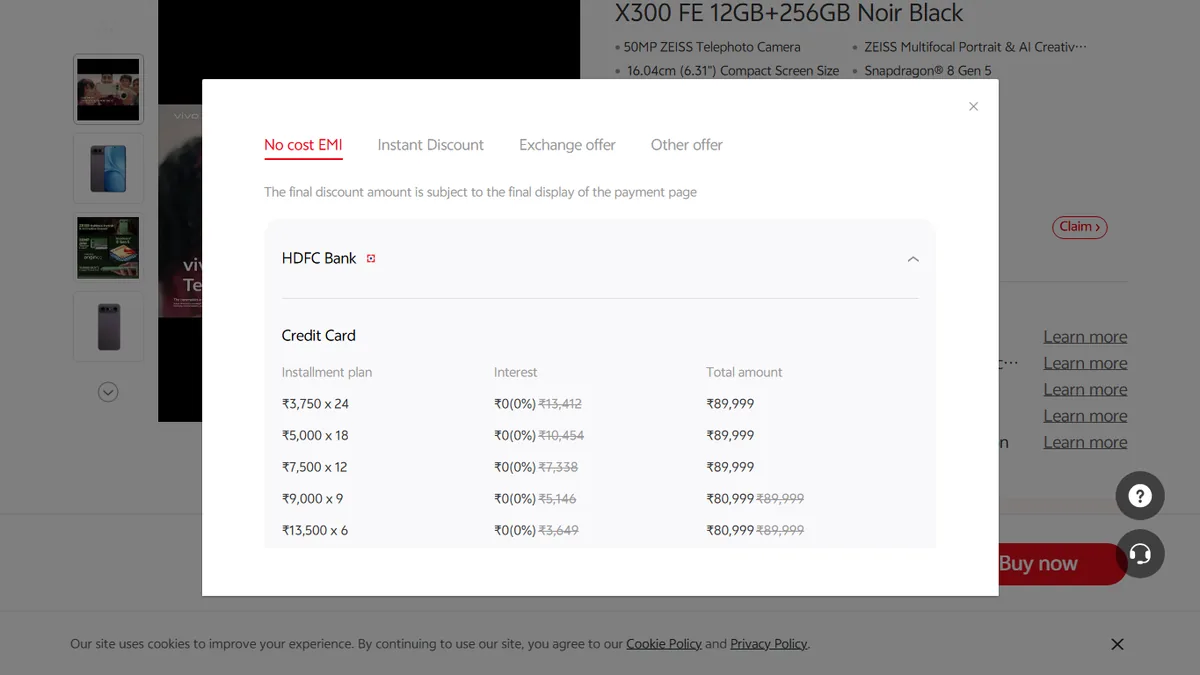This screenshot has width=1200, height=675.
Task: Select the first video product thumbnail
Action: point(108,89)
